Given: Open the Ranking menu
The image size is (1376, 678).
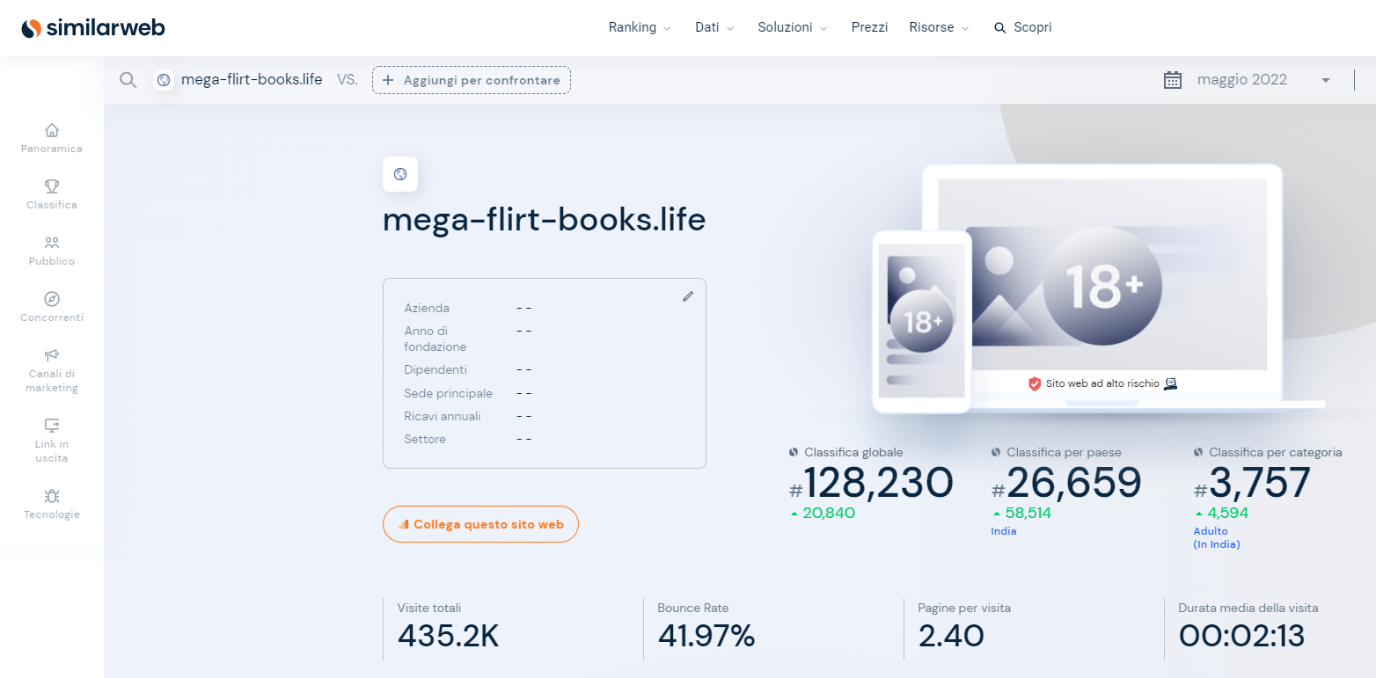Looking at the screenshot, I should pyautogui.click(x=639, y=28).
